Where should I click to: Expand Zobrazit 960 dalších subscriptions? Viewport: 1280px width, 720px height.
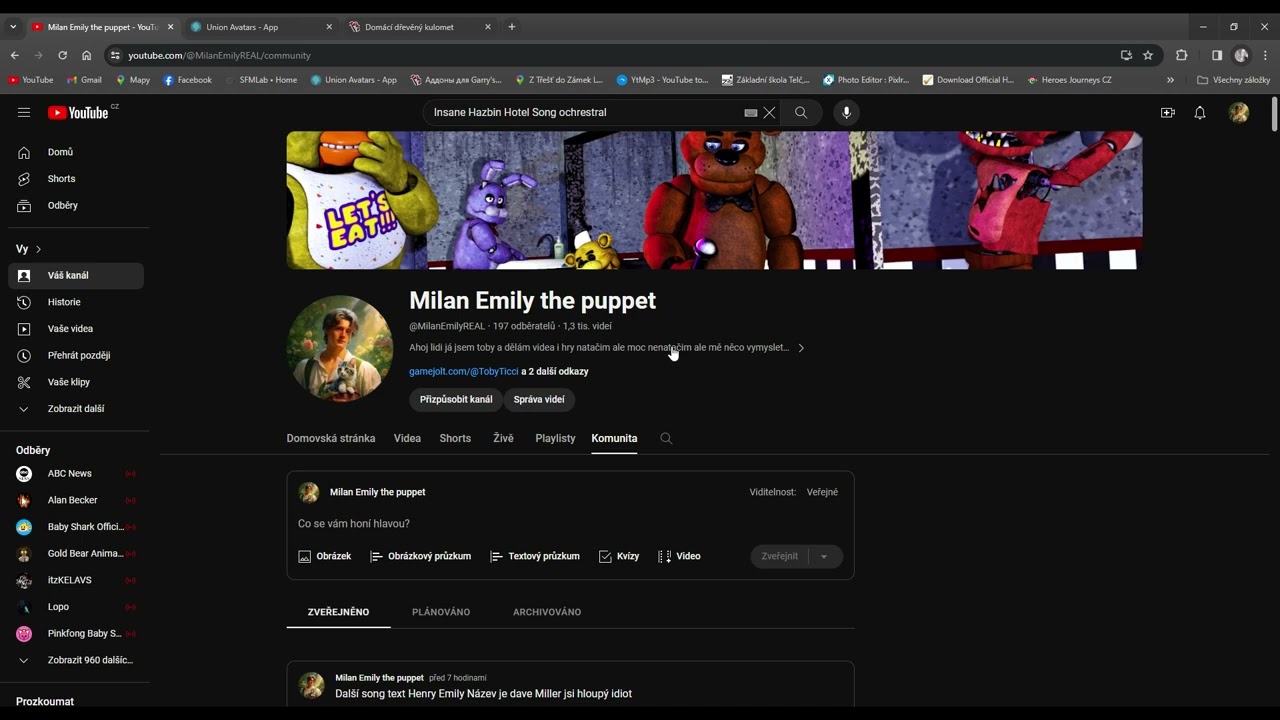tap(76, 660)
